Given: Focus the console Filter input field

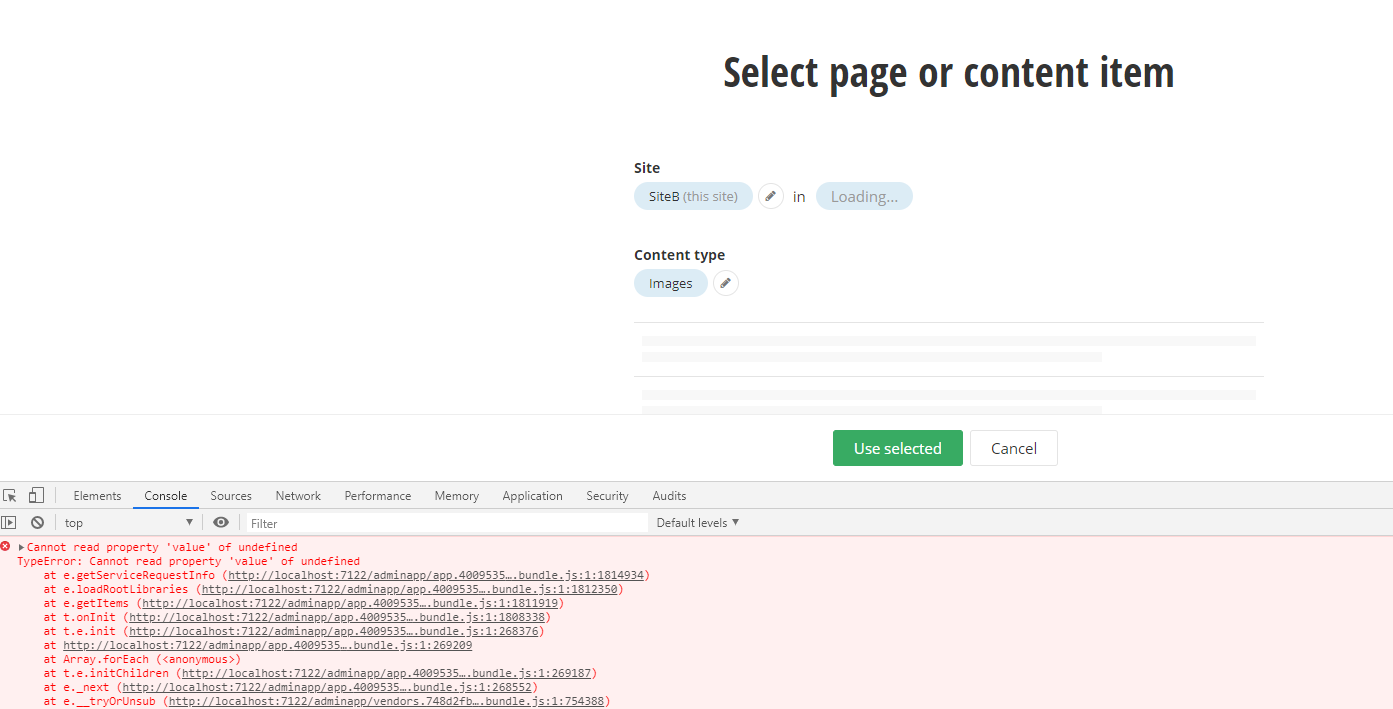Looking at the screenshot, I should pyautogui.click(x=447, y=523).
